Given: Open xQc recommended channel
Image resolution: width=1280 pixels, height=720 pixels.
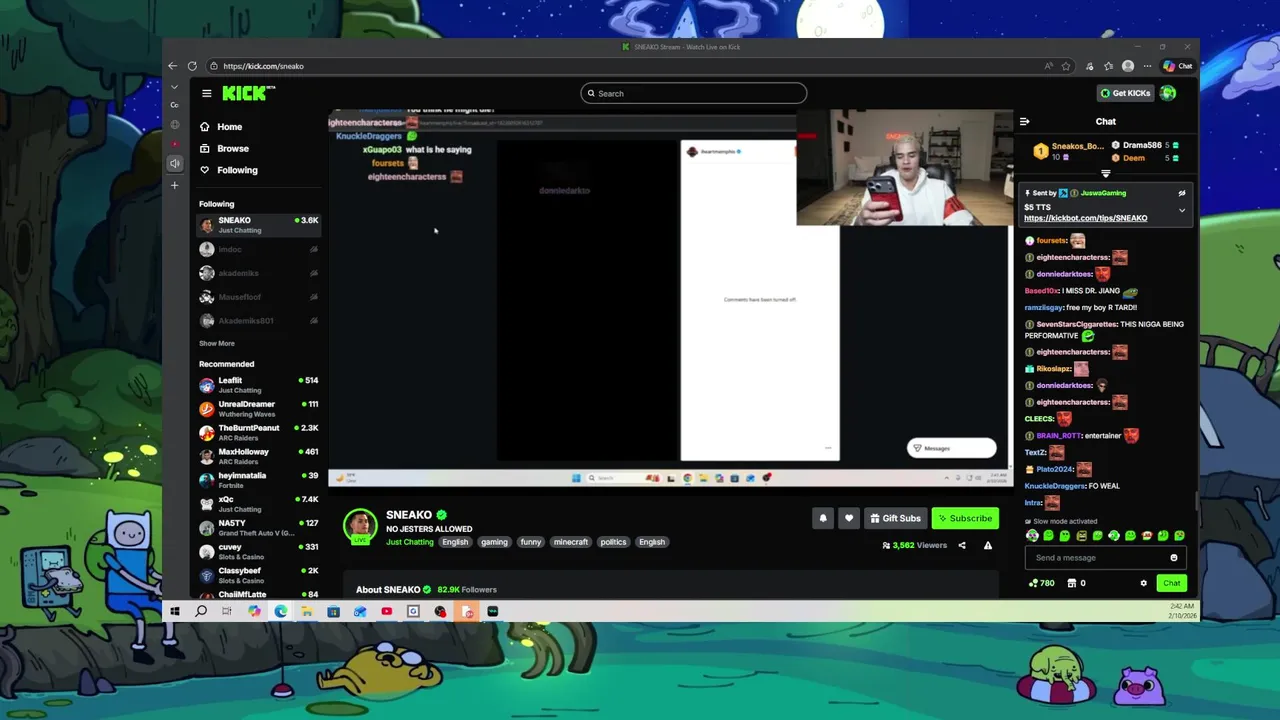Looking at the screenshot, I should pyautogui.click(x=258, y=504).
